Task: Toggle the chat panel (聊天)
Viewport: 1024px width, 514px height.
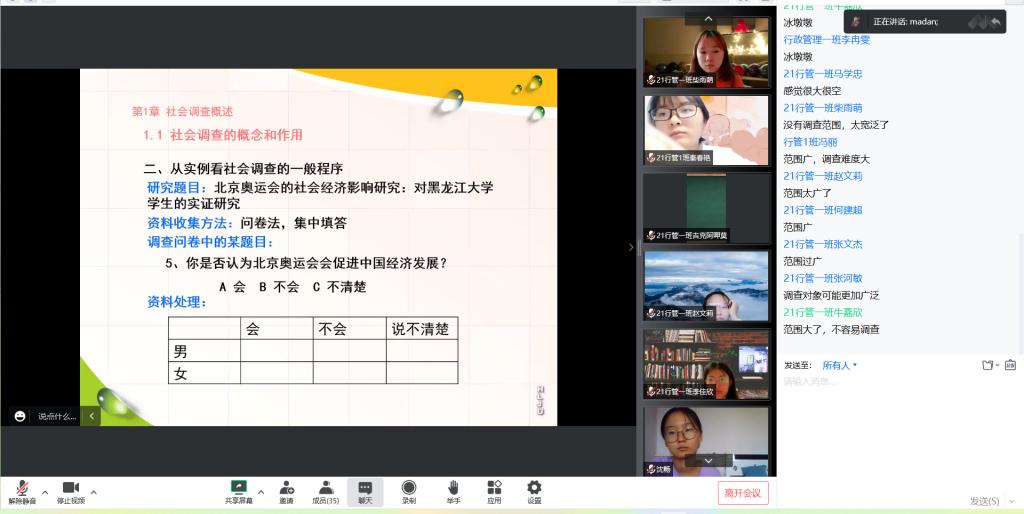Action: point(365,489)
